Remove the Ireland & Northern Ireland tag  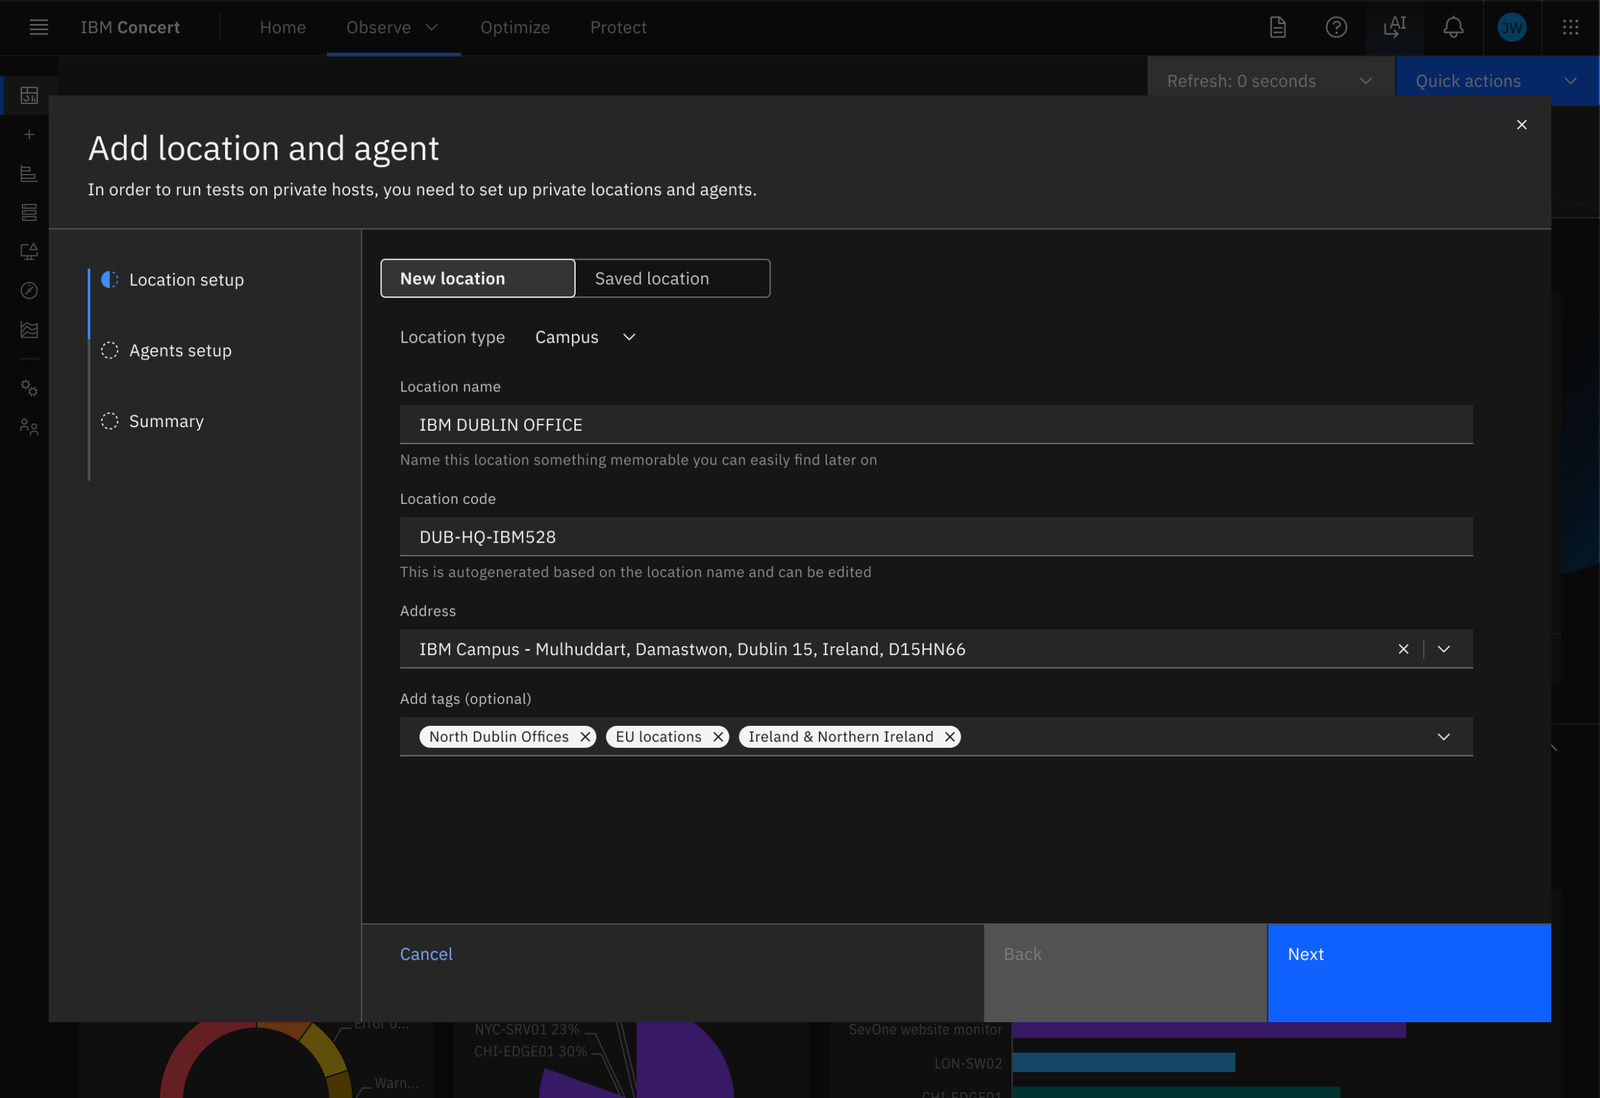950,737
